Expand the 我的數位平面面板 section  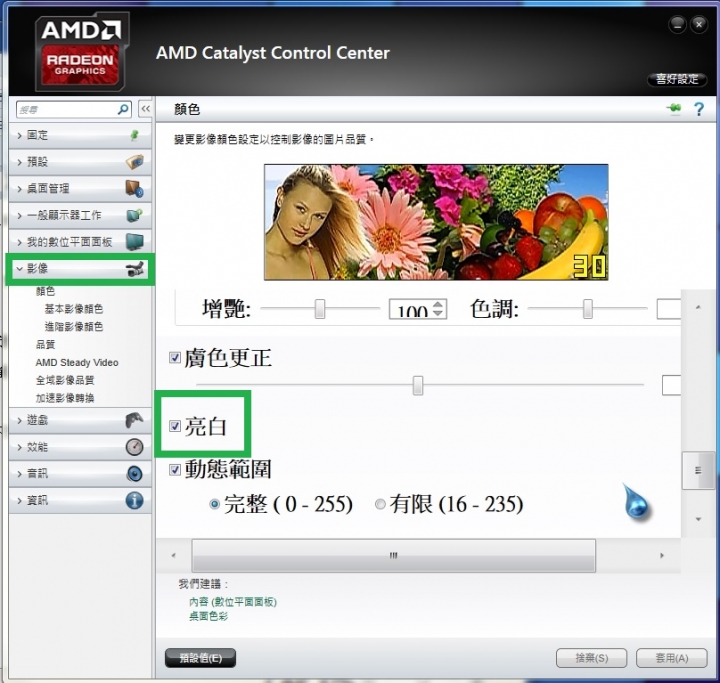(19, 242)
